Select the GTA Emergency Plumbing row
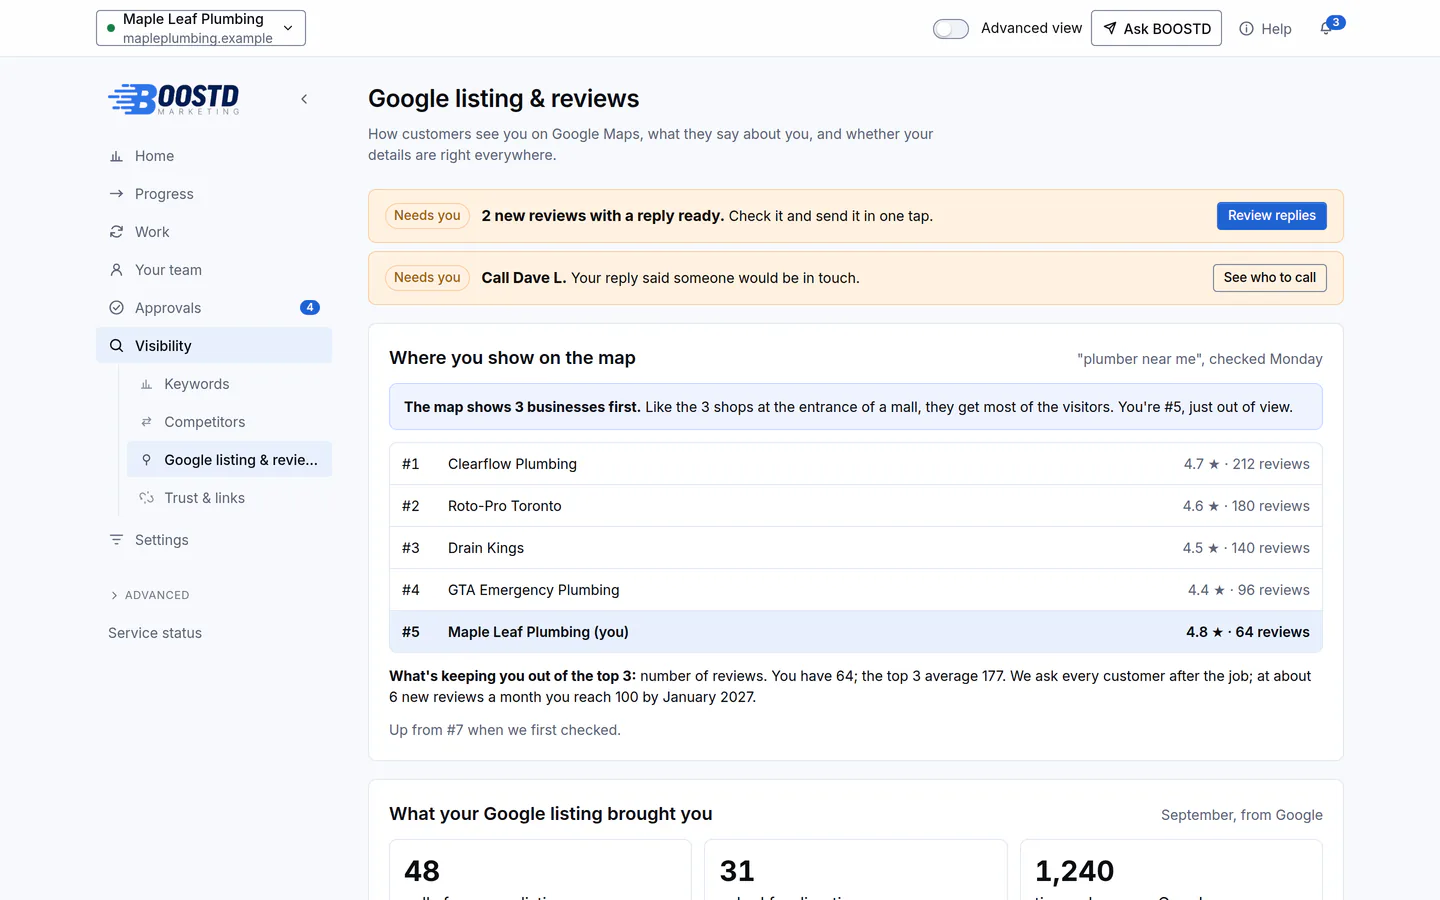 pos(856,590)
